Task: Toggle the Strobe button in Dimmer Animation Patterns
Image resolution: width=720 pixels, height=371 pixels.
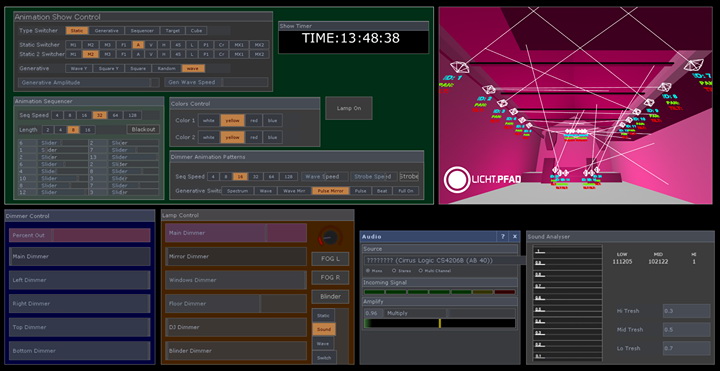Action: (x=409, y=177)
